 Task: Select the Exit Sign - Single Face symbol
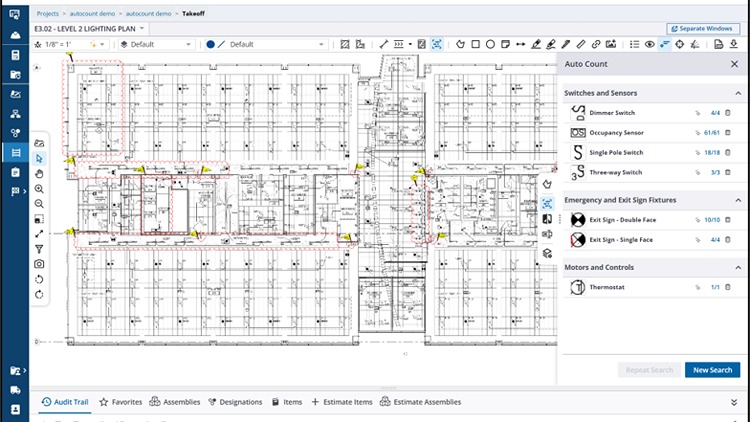coord(578,240)
